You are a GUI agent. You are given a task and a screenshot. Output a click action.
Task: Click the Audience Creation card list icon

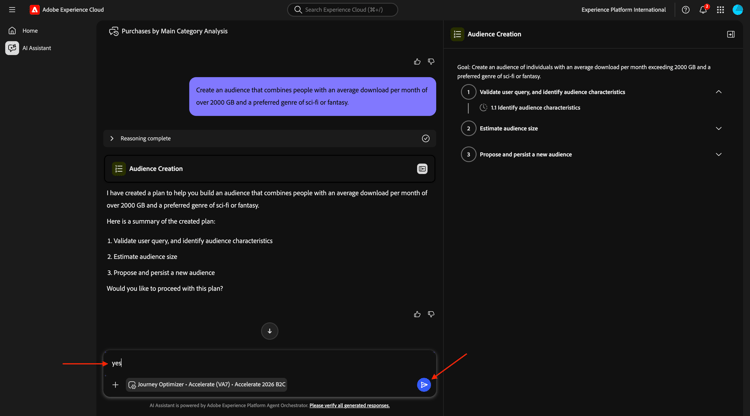pos(119,169)
